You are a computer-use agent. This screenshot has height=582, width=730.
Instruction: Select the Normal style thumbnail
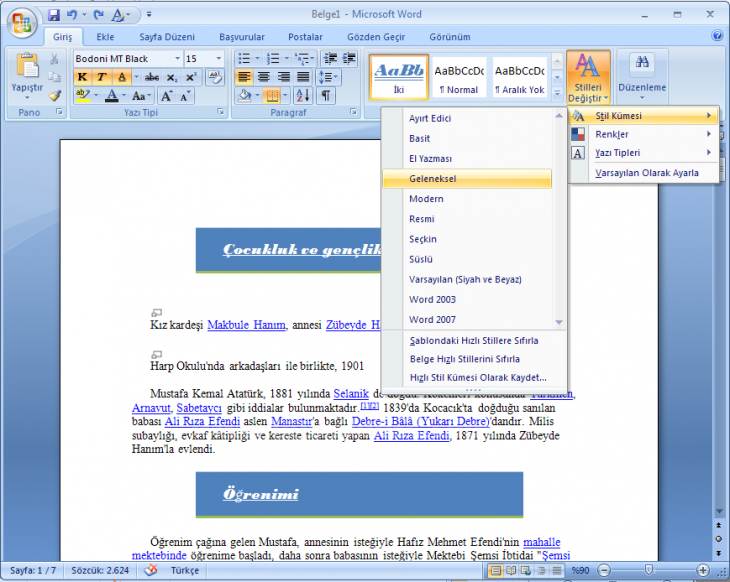(x=459, y=77)
